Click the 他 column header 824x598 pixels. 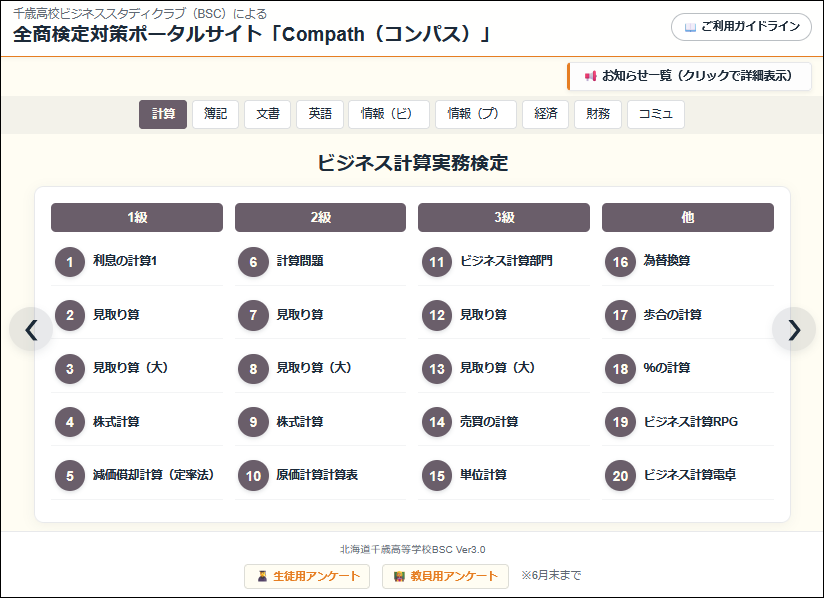point(687,218)
